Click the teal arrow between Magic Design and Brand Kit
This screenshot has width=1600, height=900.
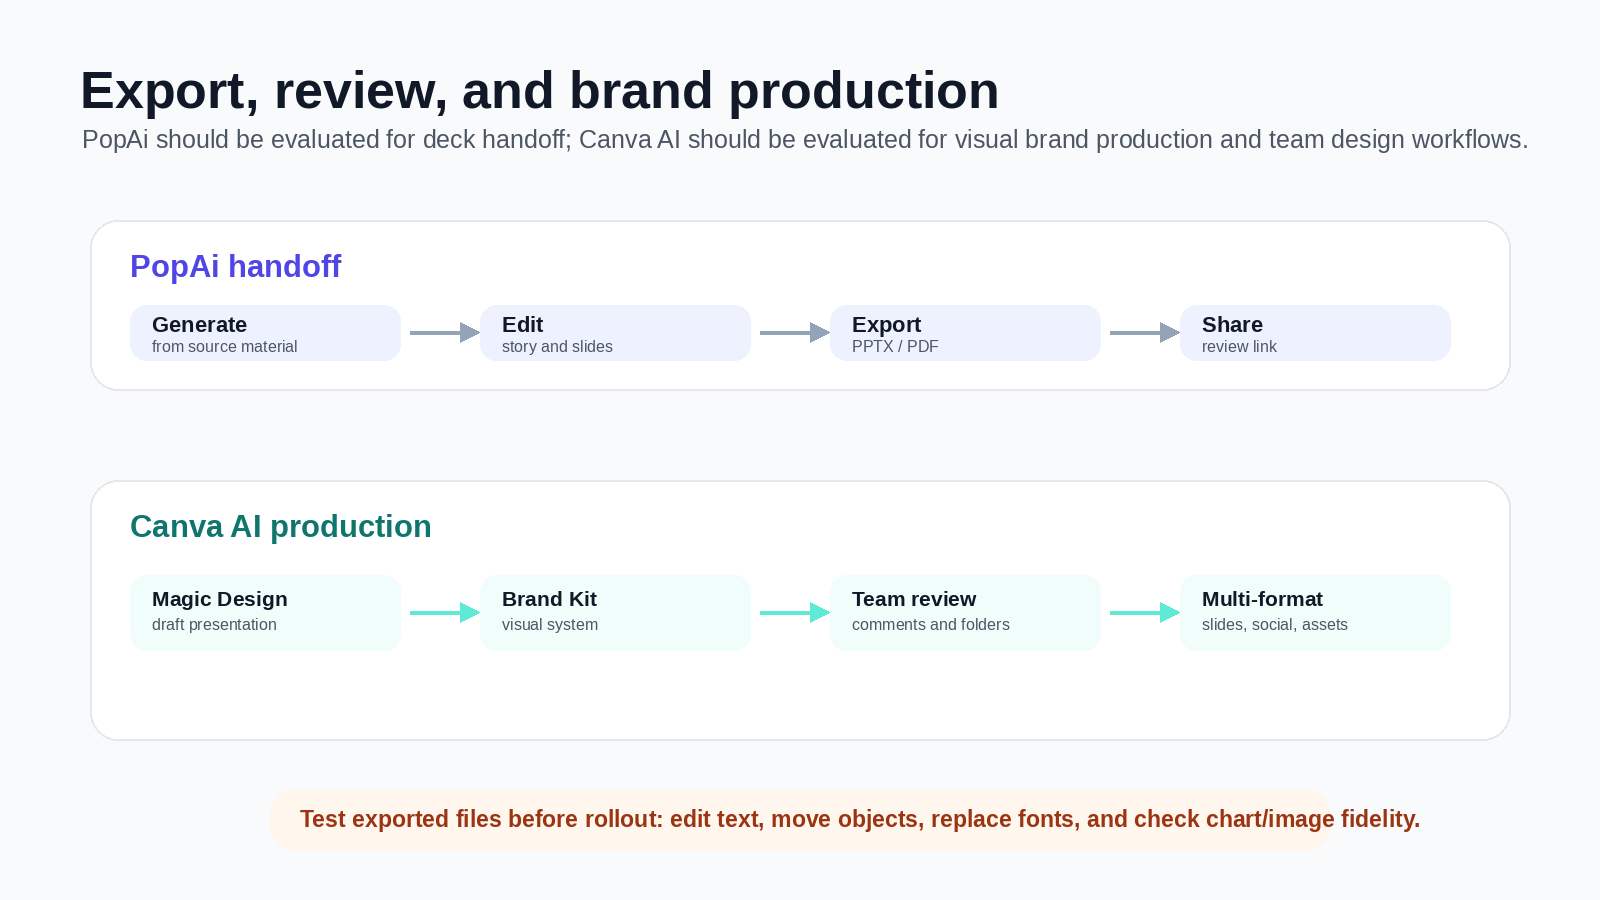[445, 613]
